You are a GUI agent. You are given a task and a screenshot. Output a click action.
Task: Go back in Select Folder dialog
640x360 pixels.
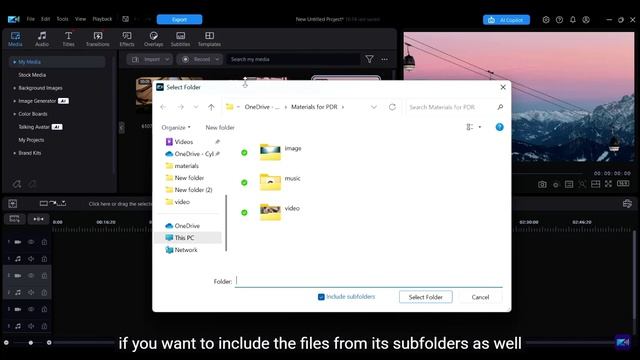pyautogui.click(x=163, y=107)
